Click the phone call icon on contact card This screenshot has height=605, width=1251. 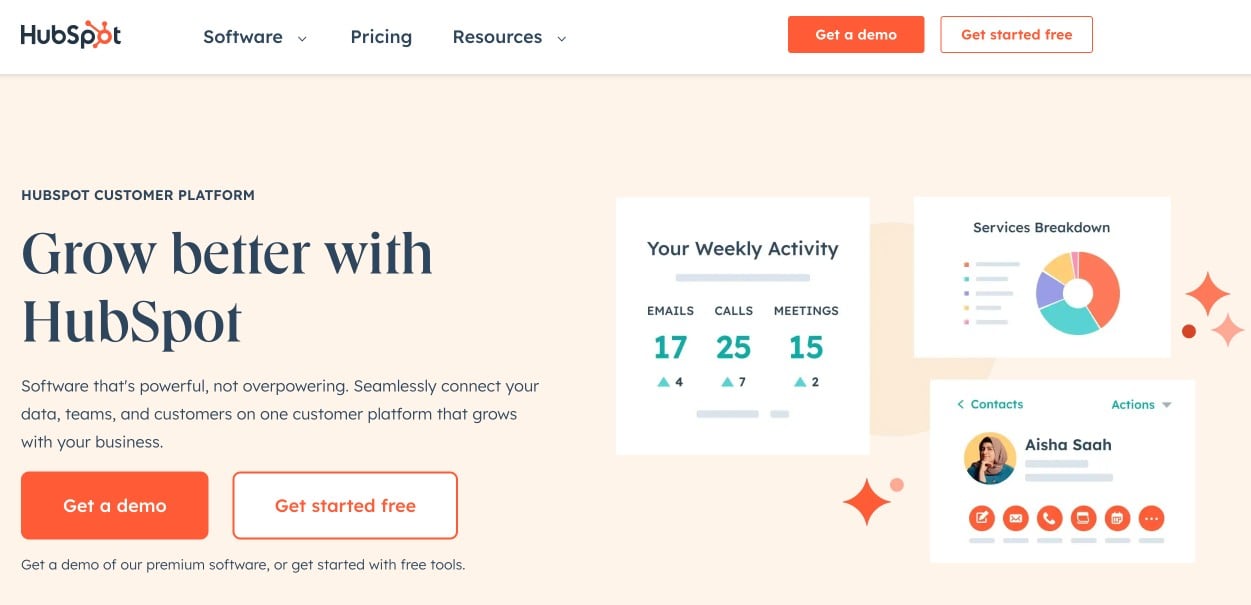point(1049,518)
